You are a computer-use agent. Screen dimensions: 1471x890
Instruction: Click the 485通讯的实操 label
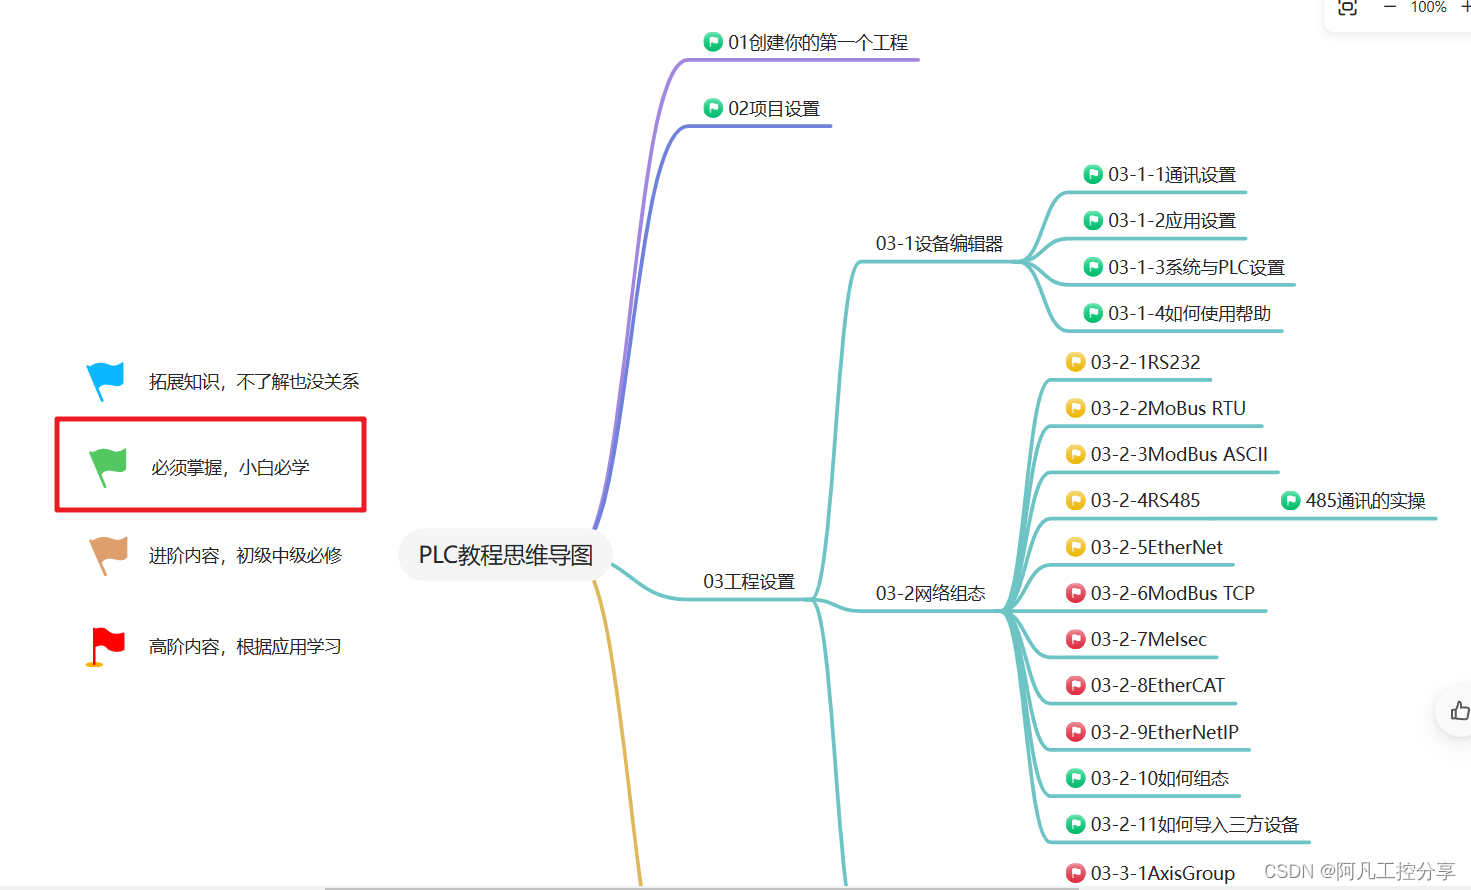coord(1365,500)
